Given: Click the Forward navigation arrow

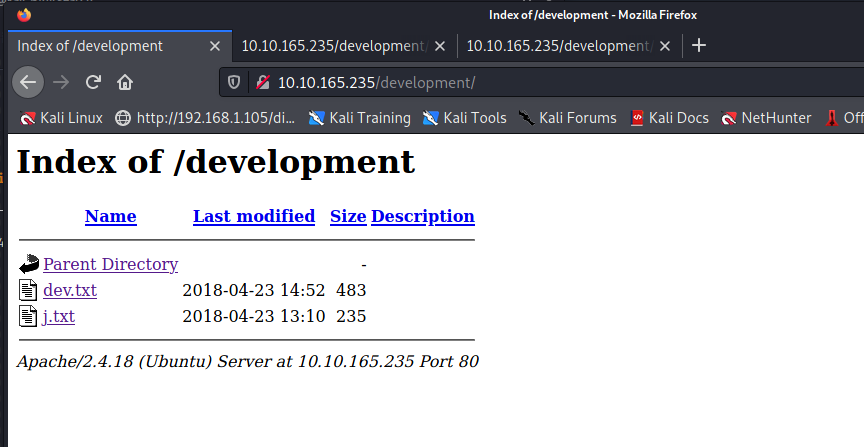Looking at the screenshot, I should (x=61, y=82).
